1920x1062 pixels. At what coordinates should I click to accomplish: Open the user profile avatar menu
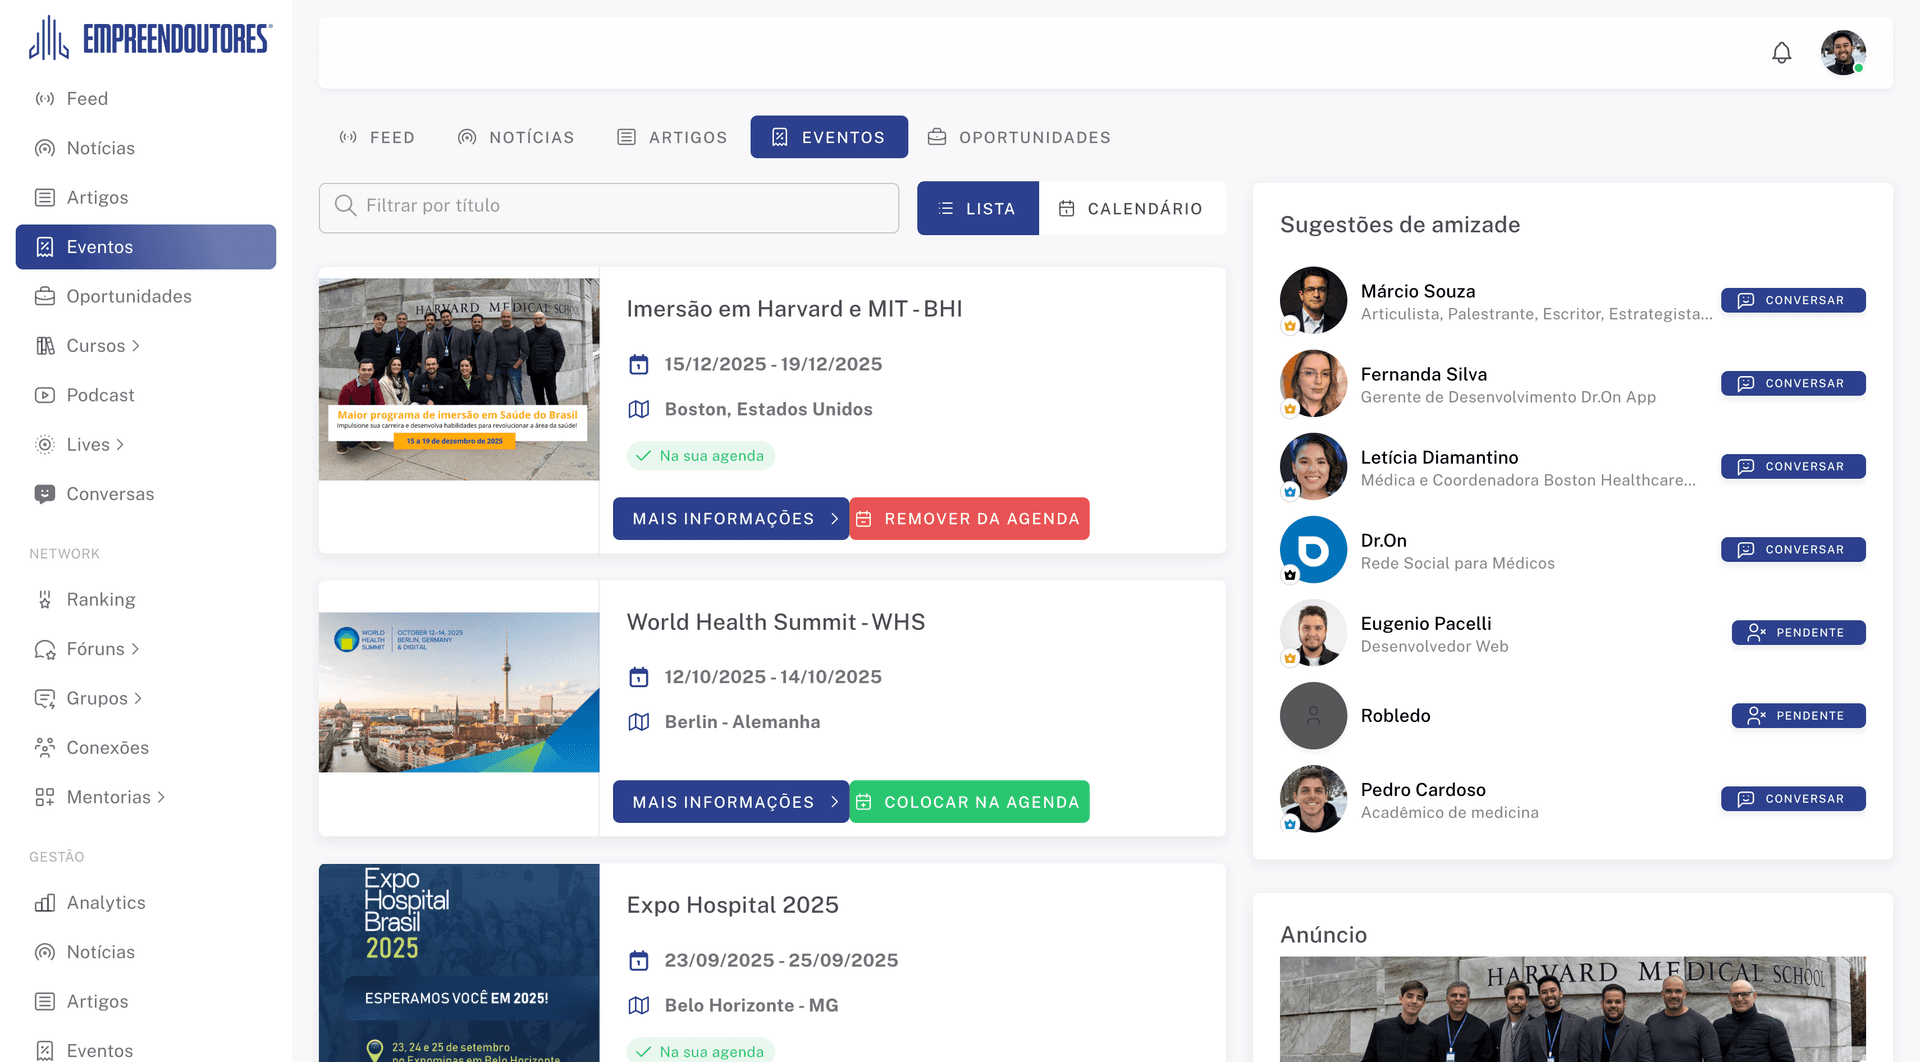click(1842, 53)
